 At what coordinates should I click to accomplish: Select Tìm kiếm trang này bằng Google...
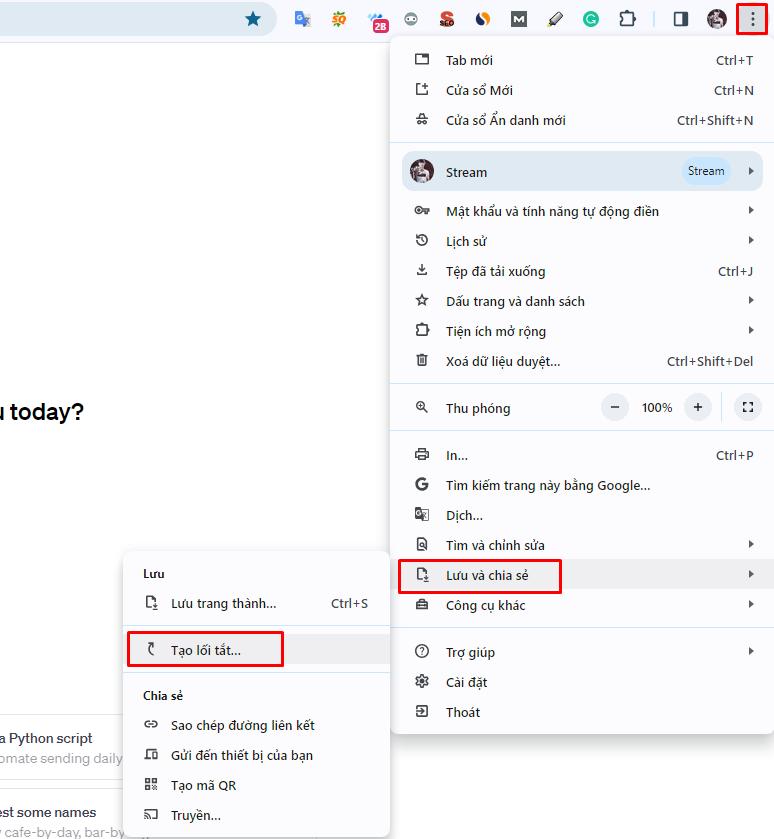(x=582, y=485)
